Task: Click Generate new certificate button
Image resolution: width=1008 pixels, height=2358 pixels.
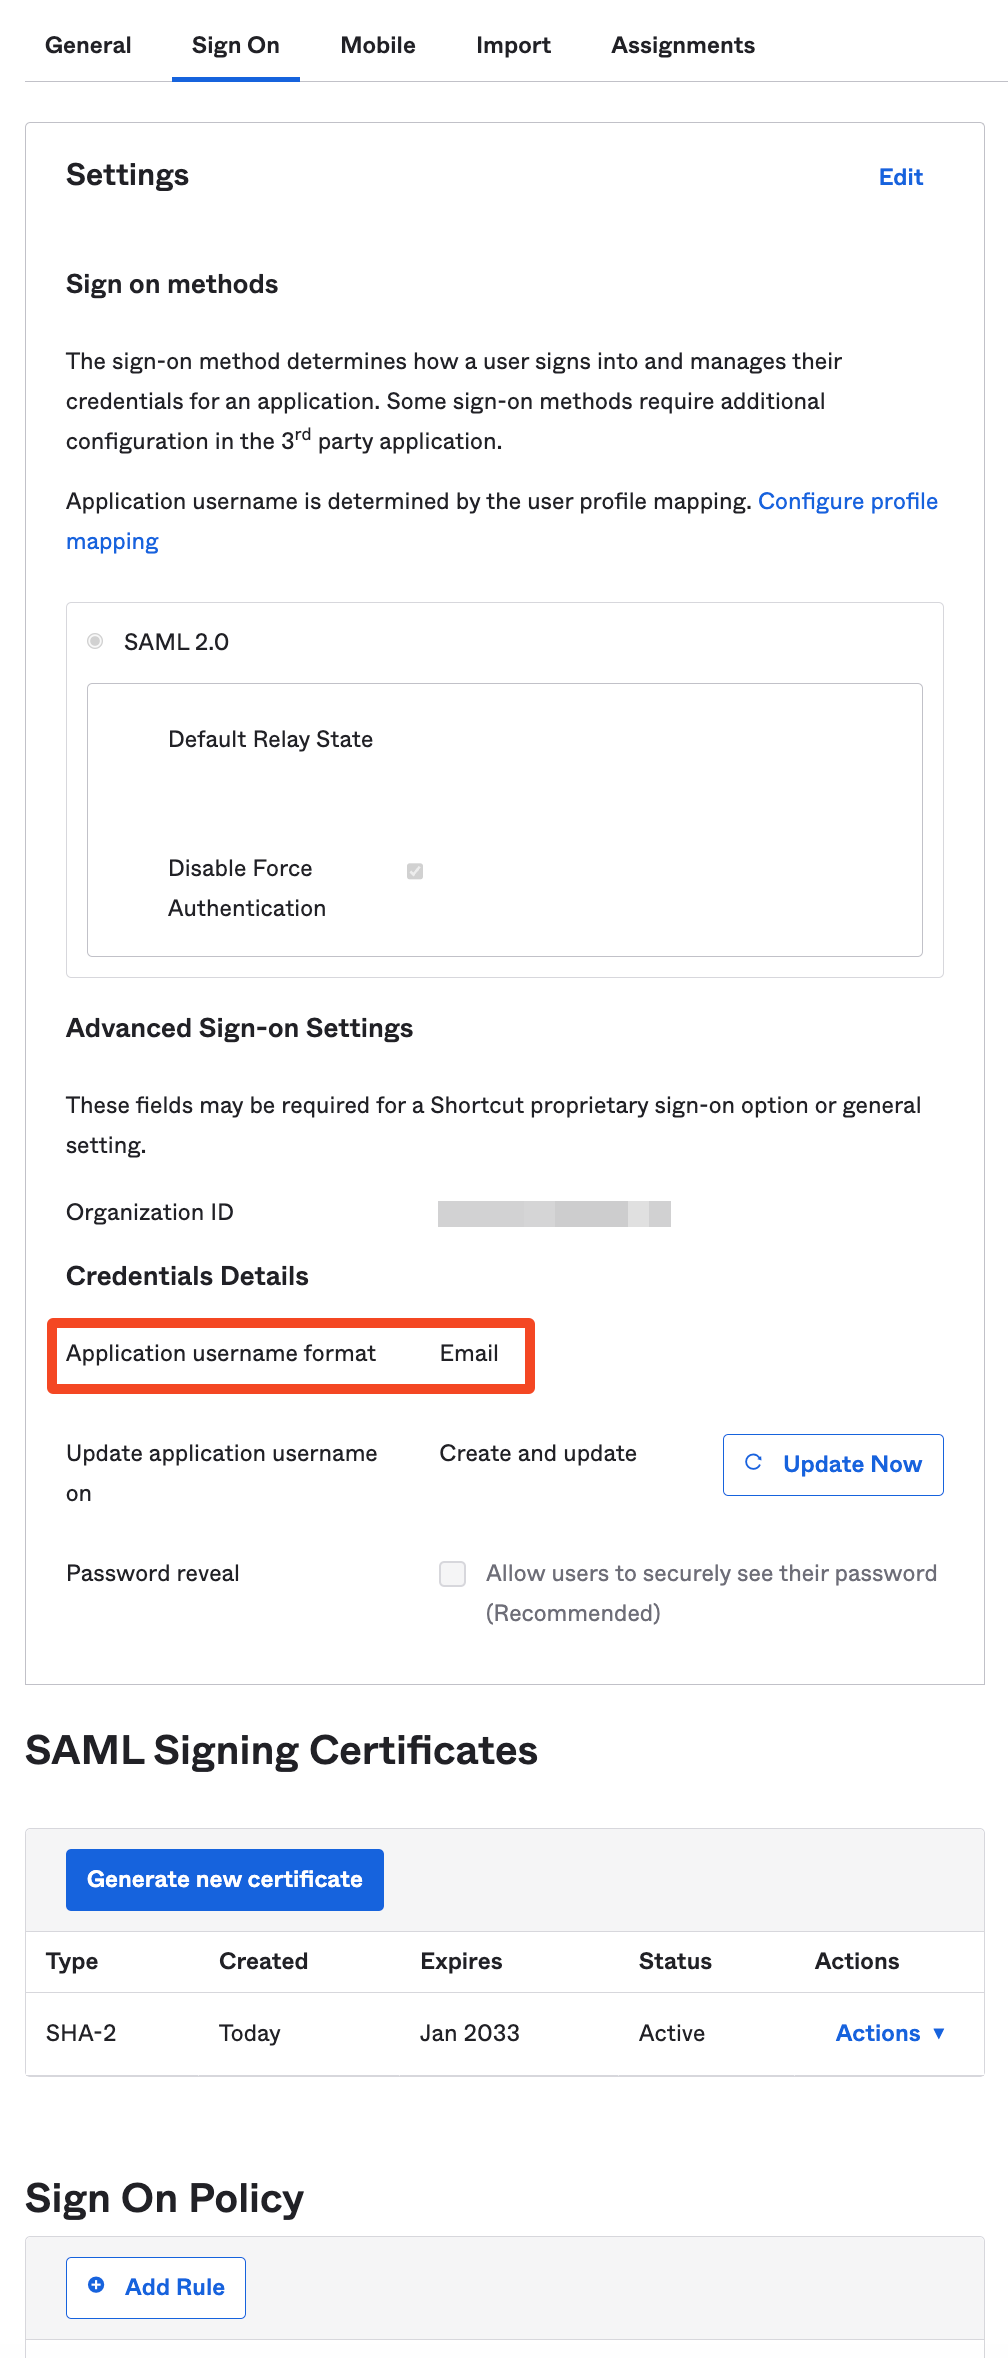Action: (x=225, y=1880)
